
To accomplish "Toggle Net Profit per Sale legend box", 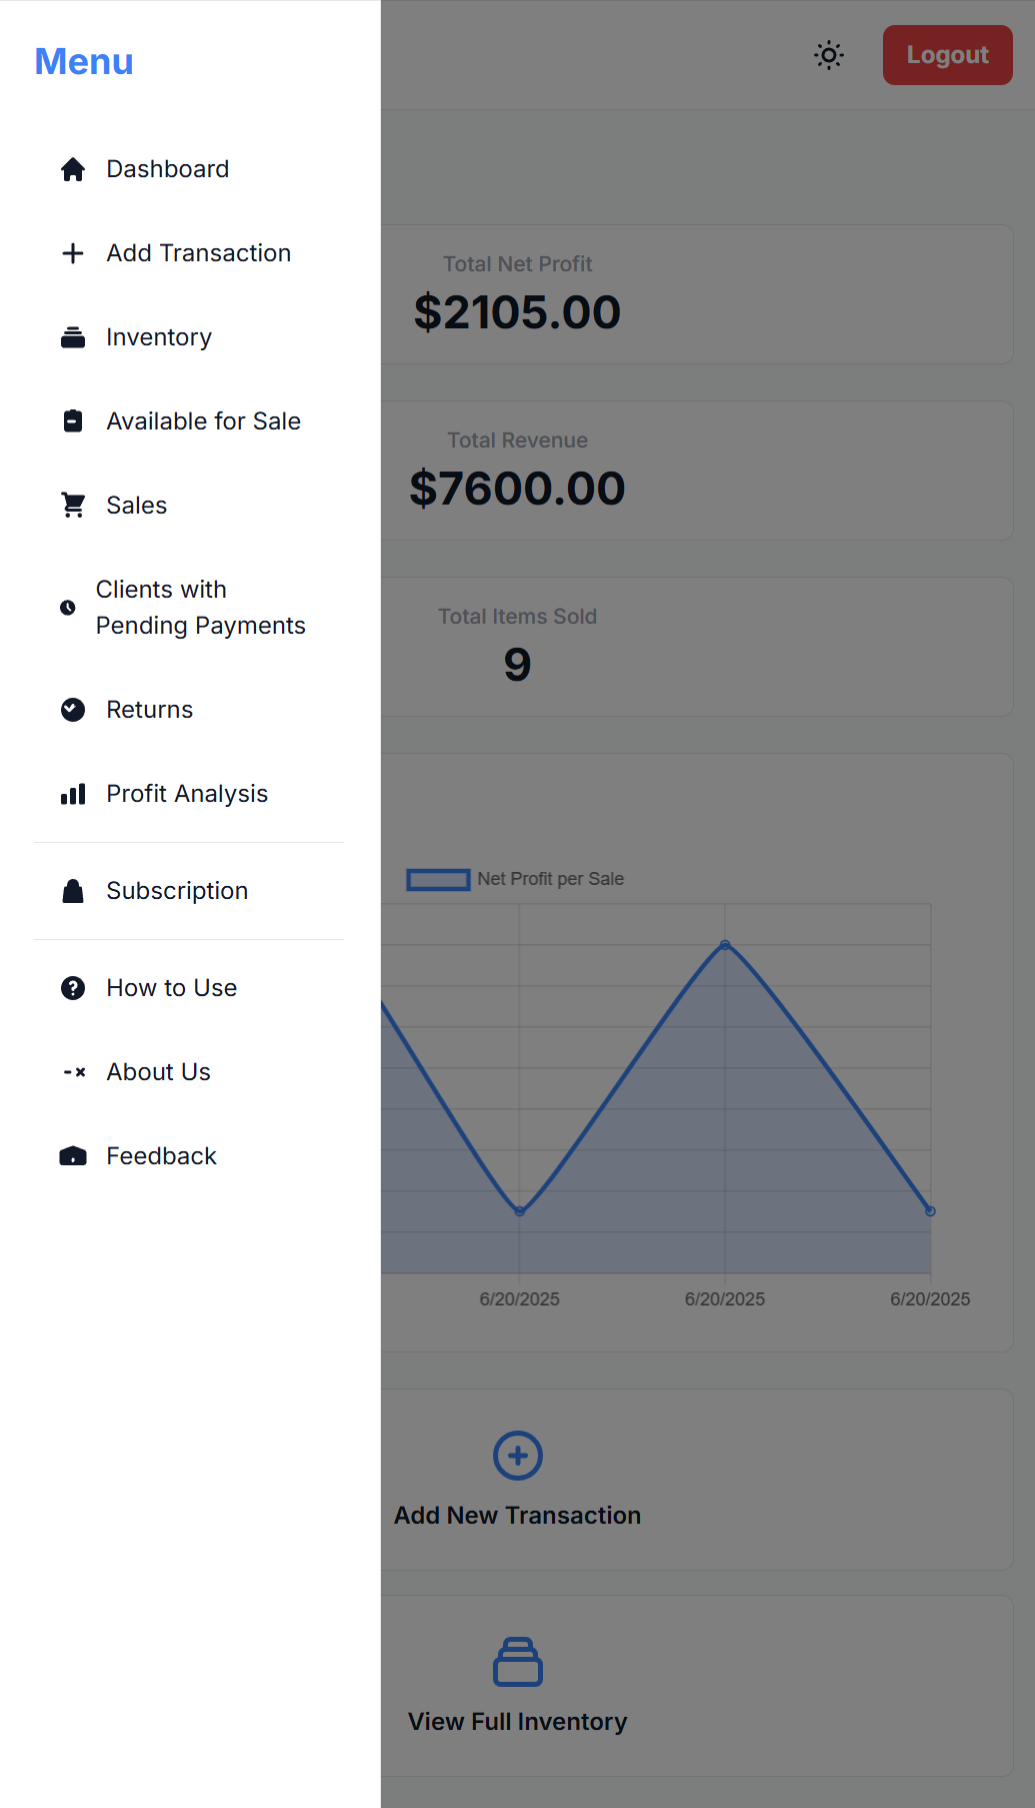I will tap(438, 880).
